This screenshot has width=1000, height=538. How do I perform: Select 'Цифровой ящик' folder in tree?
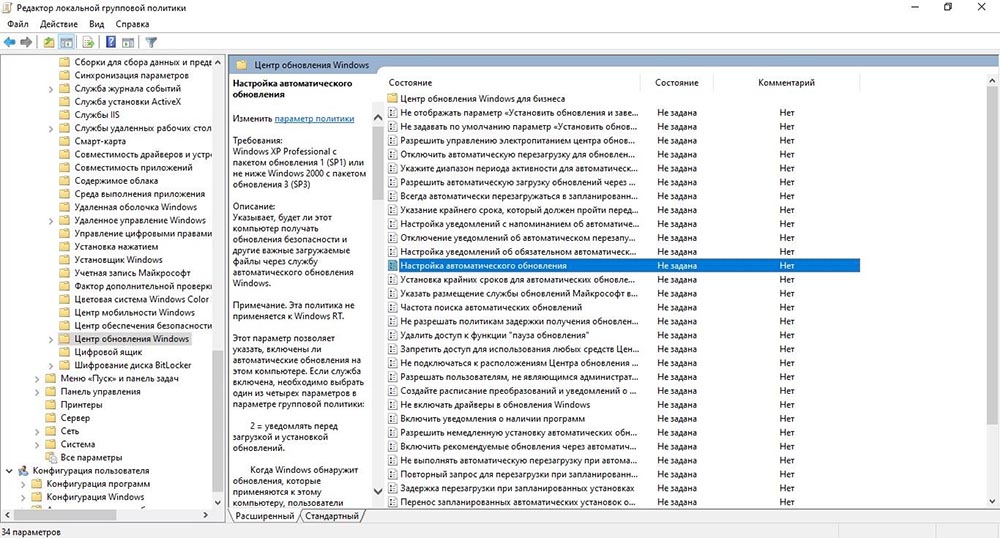108,352
